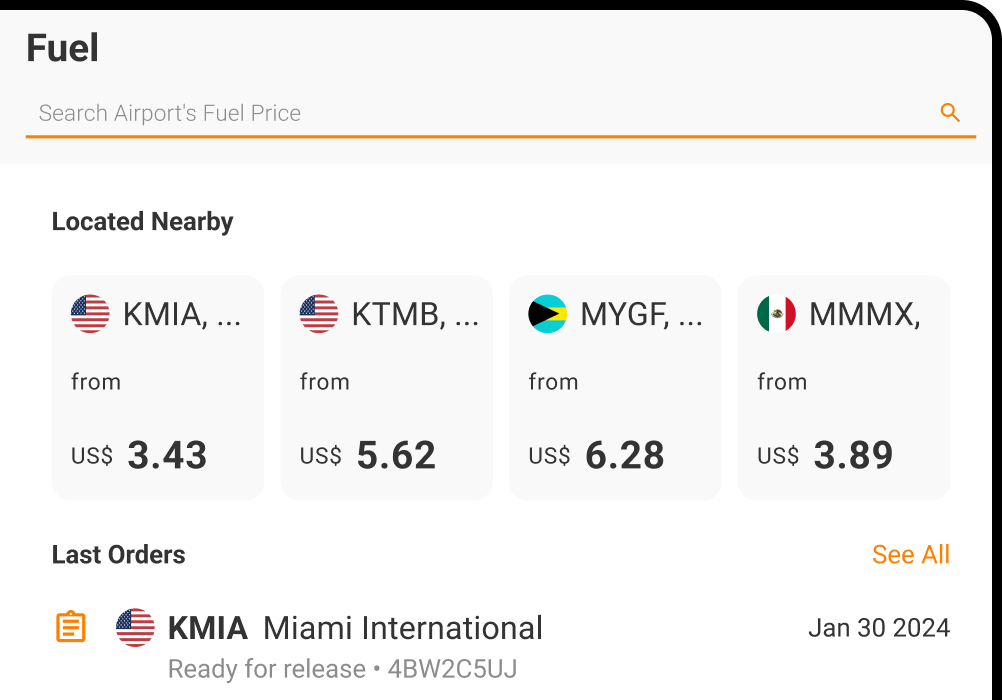Open the KMIA nearby fuel card
The image size is (1002, 700).
tap(158, 388)
